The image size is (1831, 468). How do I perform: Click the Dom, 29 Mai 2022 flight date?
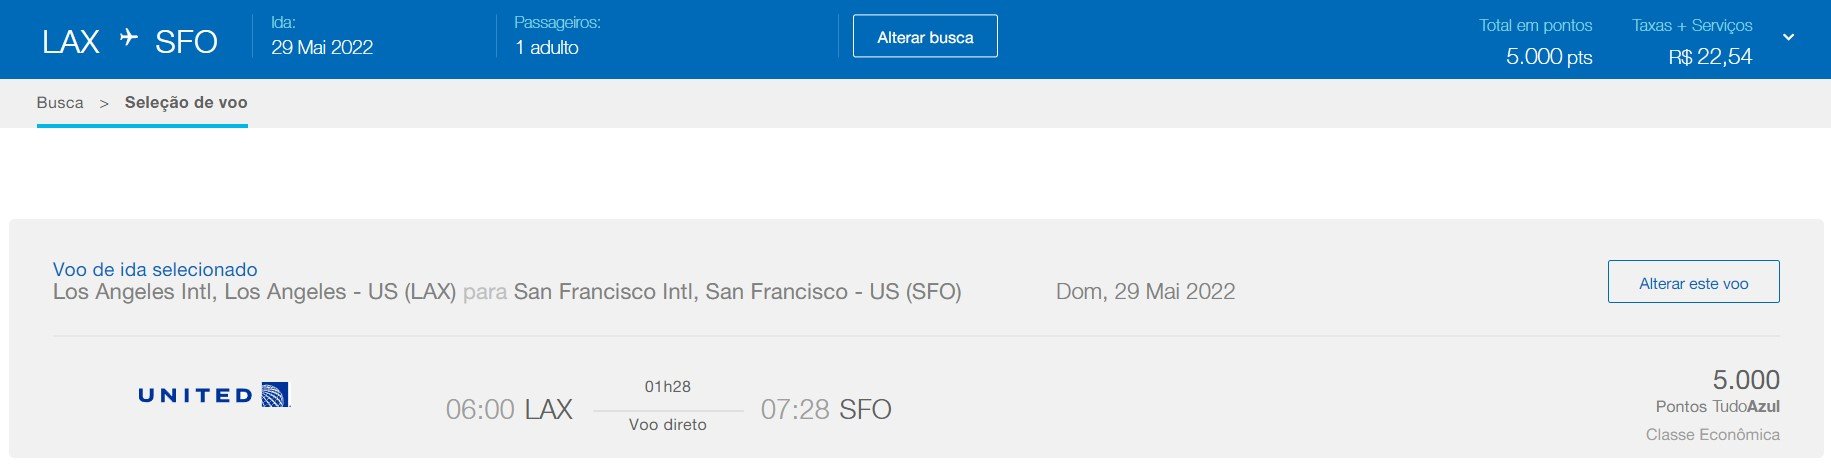1145,292
